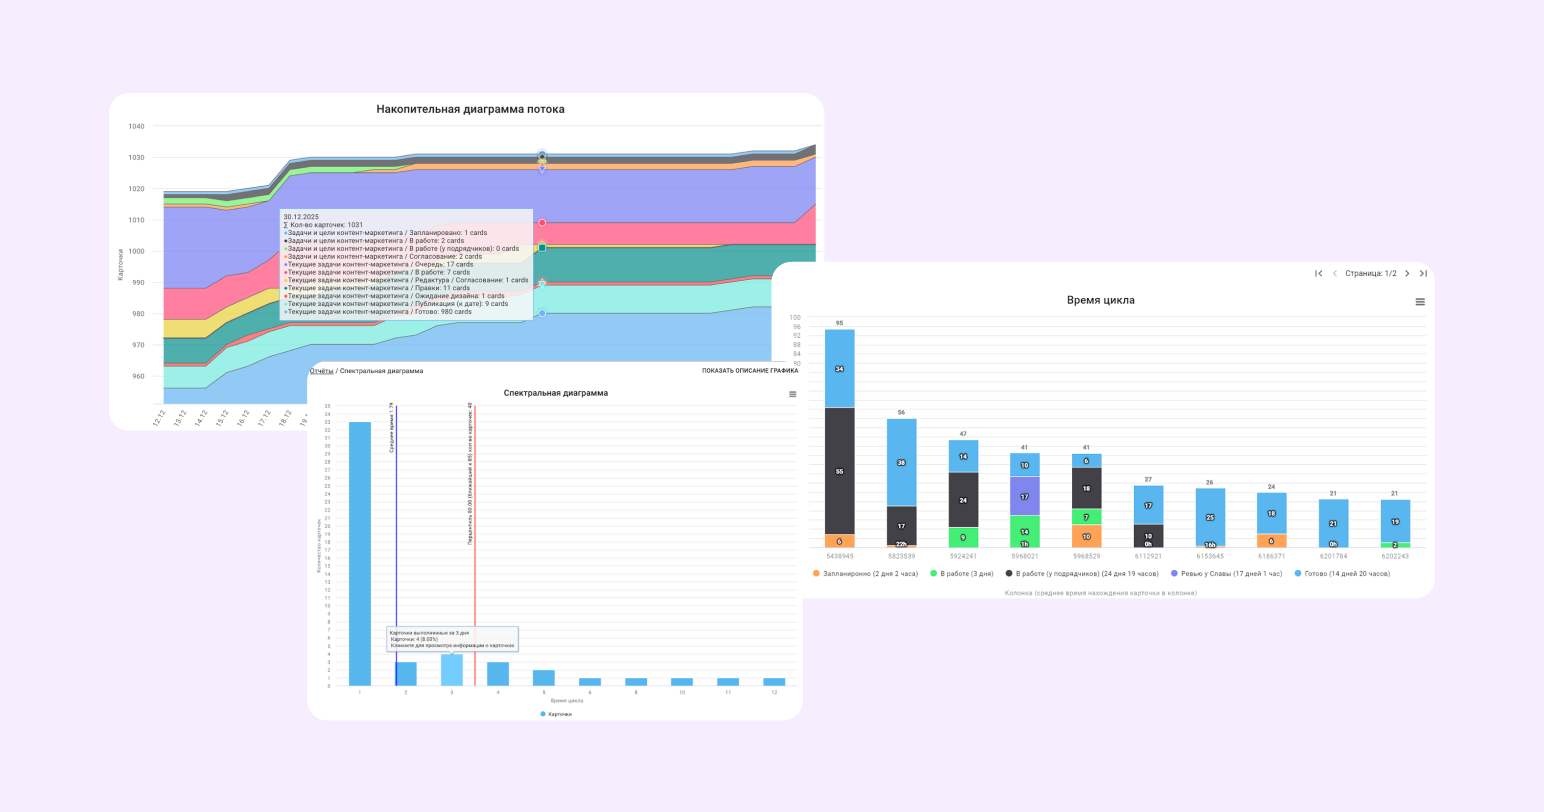Click the previous page arrow
The width and height of the screenshot is (1544, 812).
[x=1334, y=273]
